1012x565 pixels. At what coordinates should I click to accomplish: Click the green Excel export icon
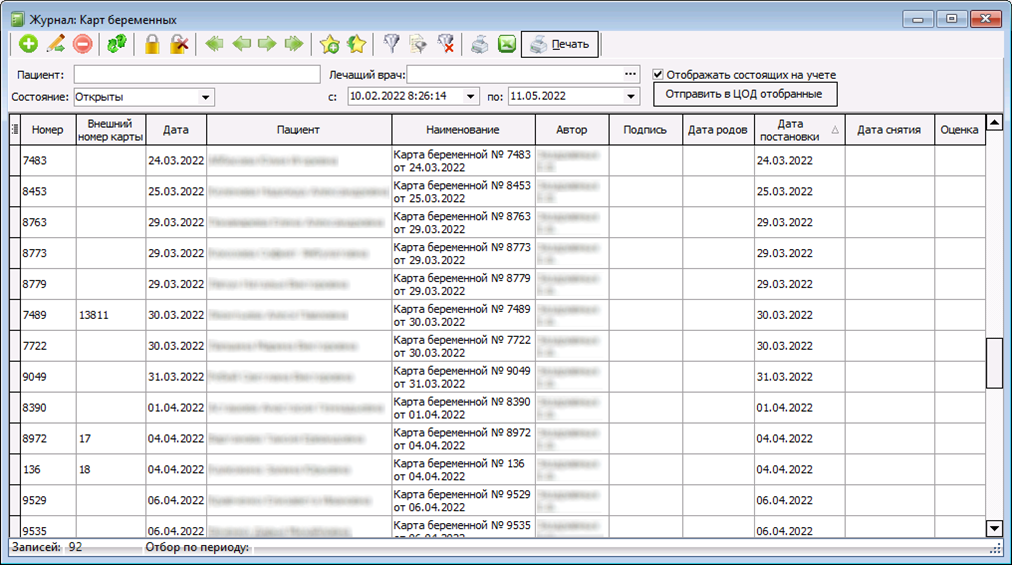[507, 44]
